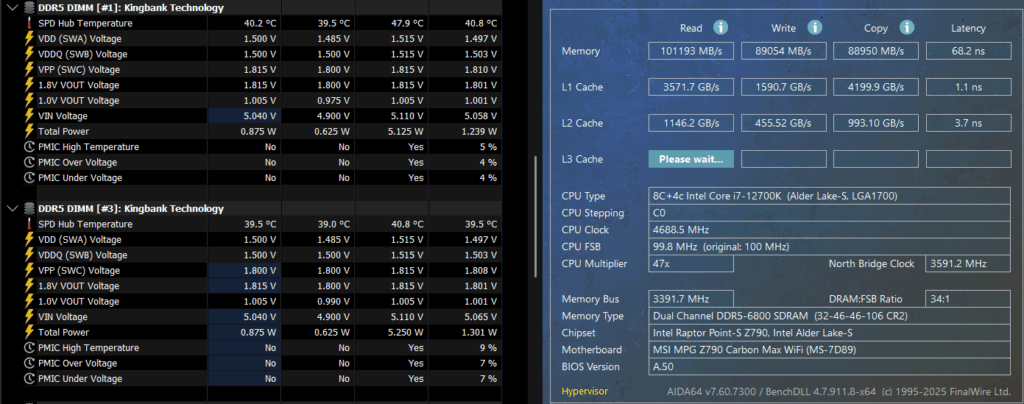This screenshot has height=404, width=1024.
Task: Click the Motherboard MSI MPG Z790 field
Action: [829, 350]
